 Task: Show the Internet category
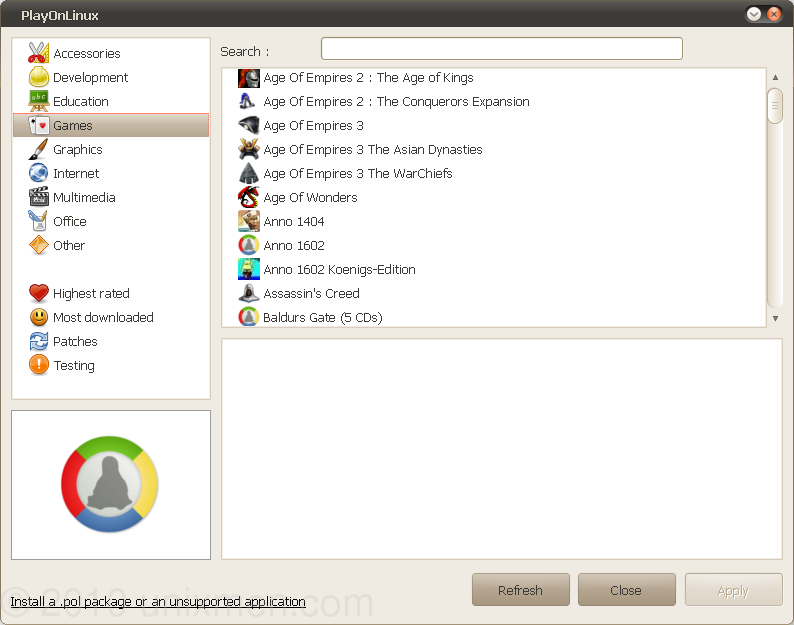pos(111,173)
